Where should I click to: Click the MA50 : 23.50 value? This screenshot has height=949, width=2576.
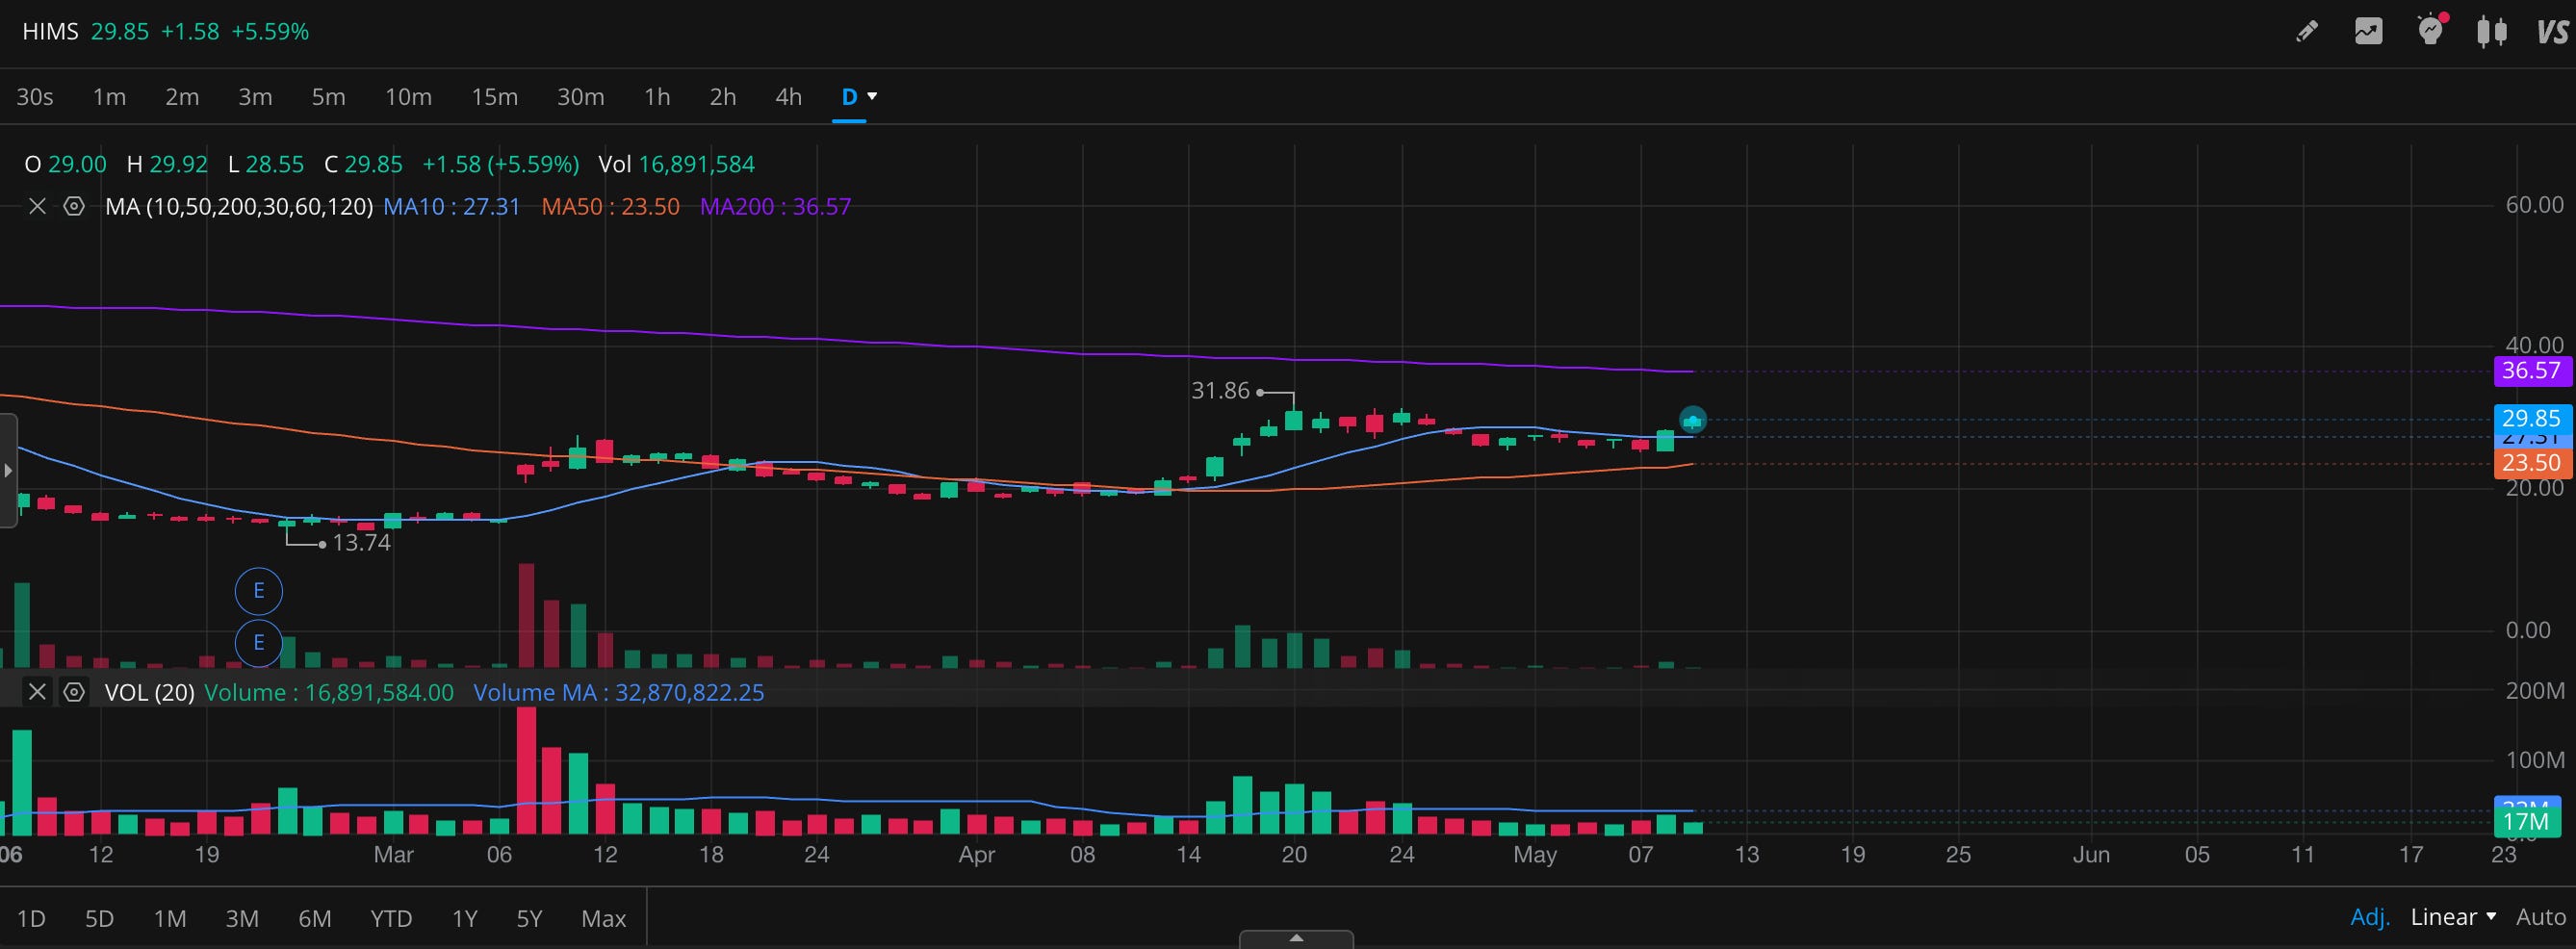click(611, 207)
